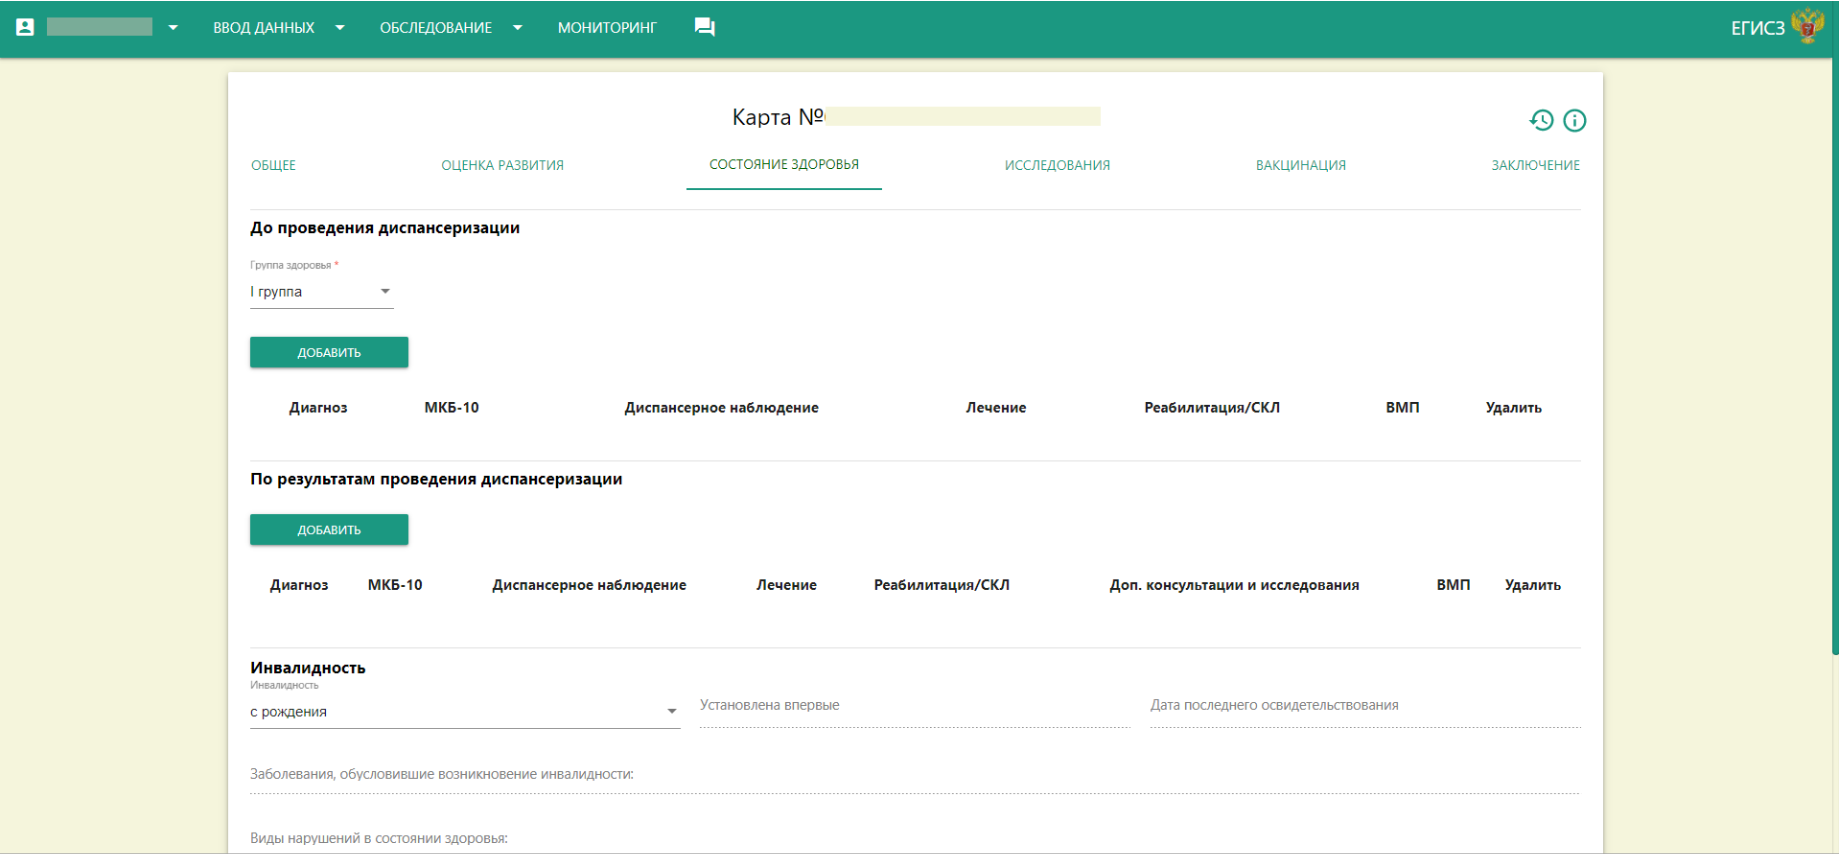Switch to the ЗАКЛЮЧЕНИЕ tab
Screen dimensions: 1842x860
[1536, 165]
